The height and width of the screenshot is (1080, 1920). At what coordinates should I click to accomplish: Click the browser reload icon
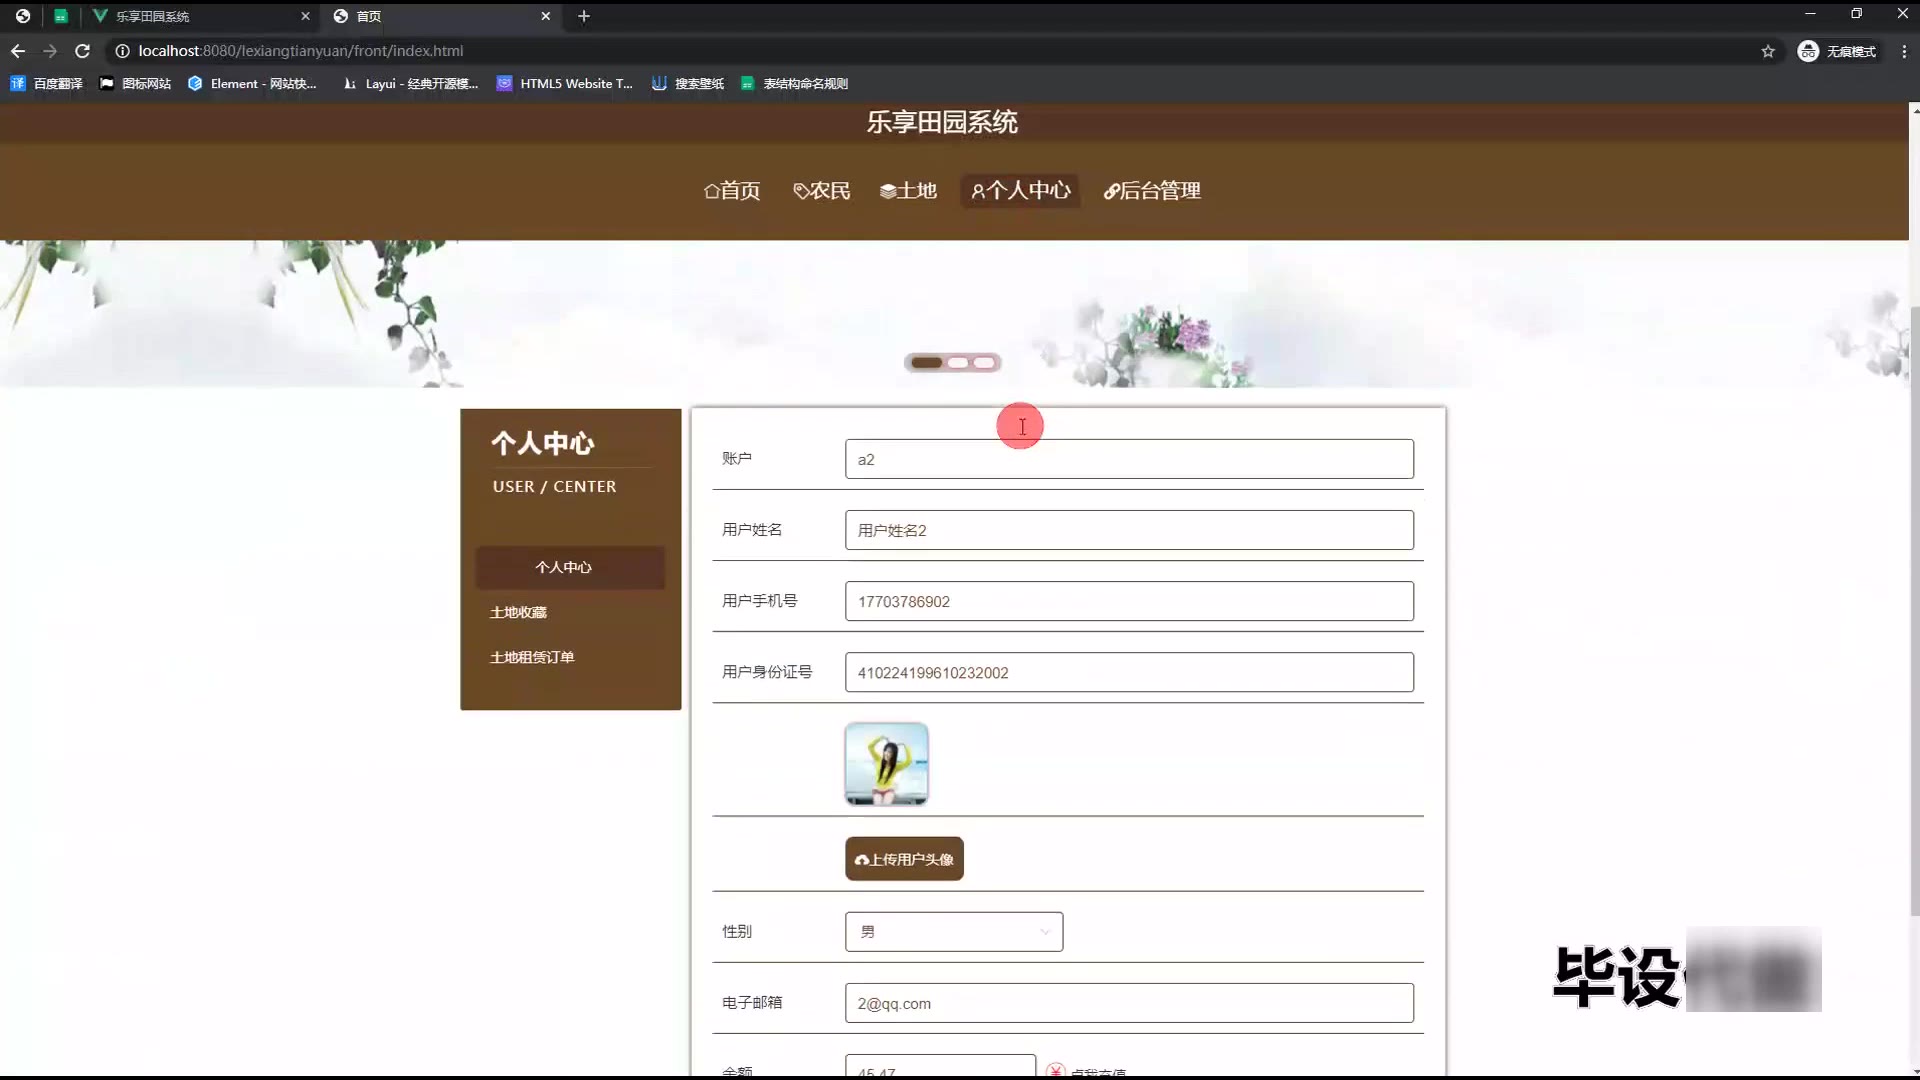tap(83, 51)
